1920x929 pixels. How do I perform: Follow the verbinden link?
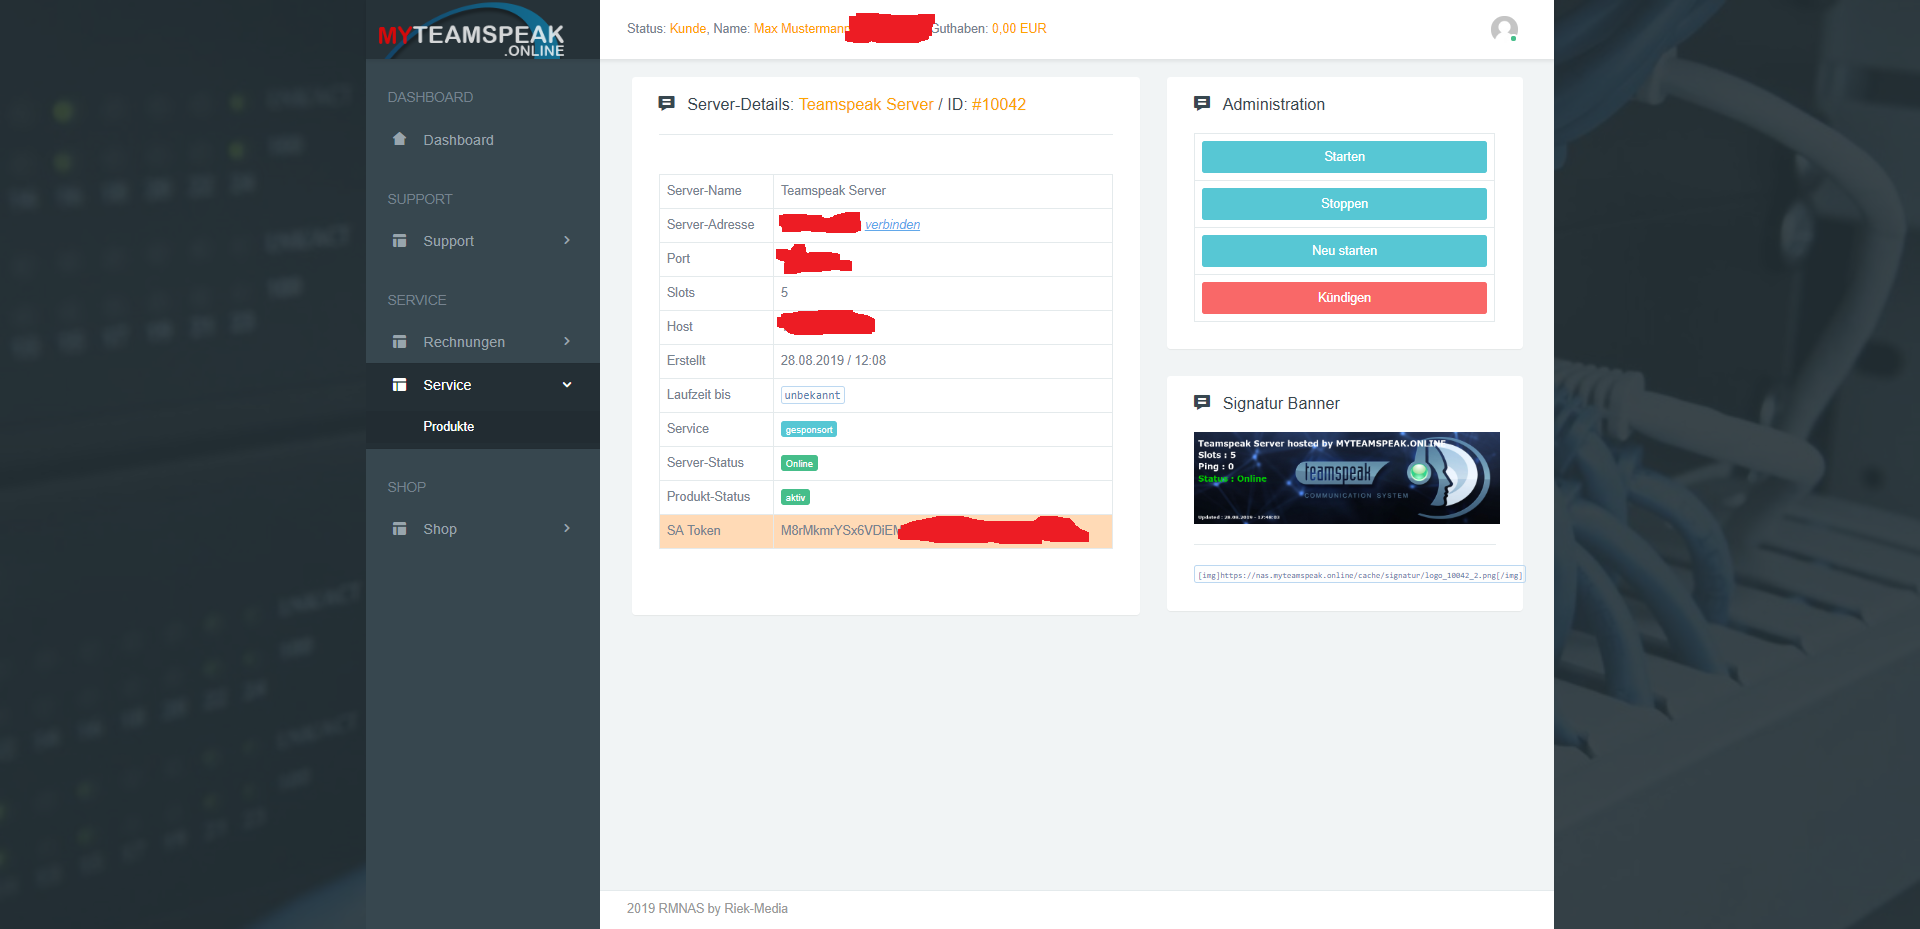tap(892, 225)
